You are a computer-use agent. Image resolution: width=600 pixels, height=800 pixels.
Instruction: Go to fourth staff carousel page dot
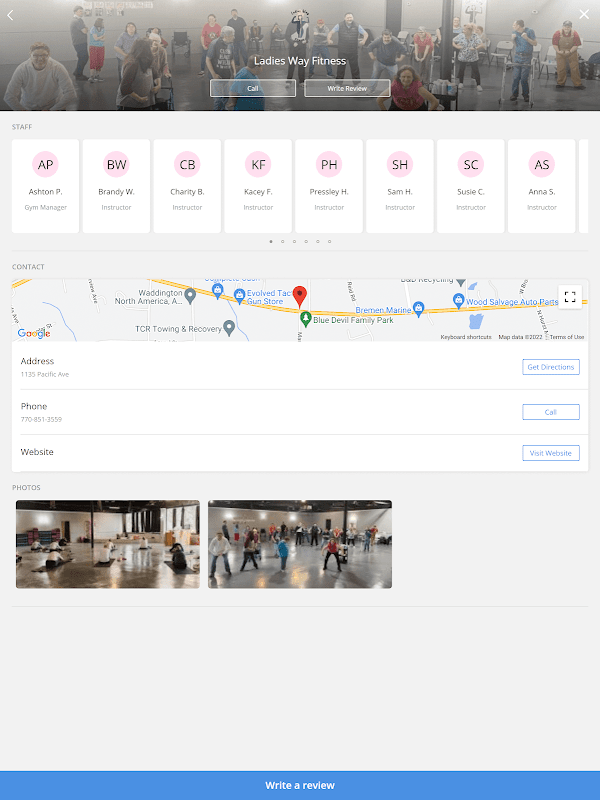(x=306, y=241)
